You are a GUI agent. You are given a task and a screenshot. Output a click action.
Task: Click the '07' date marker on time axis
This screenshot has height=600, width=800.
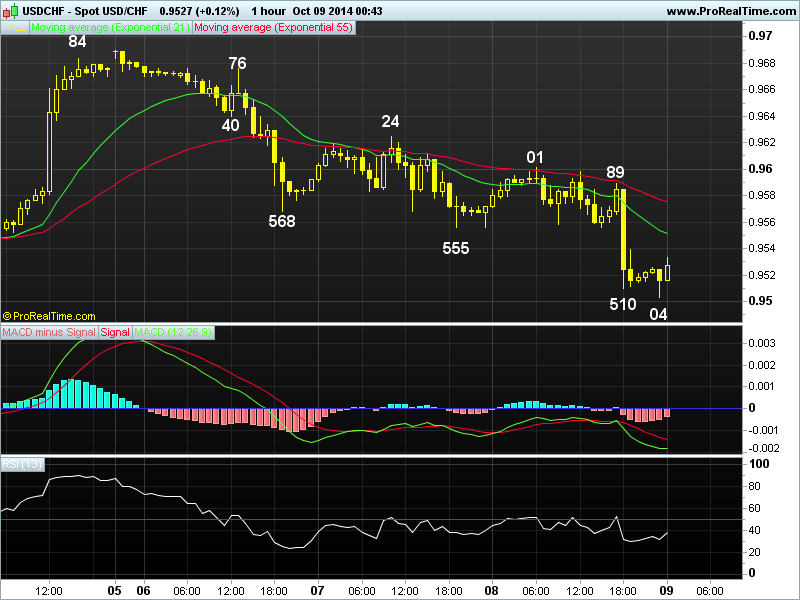(318, 591)
